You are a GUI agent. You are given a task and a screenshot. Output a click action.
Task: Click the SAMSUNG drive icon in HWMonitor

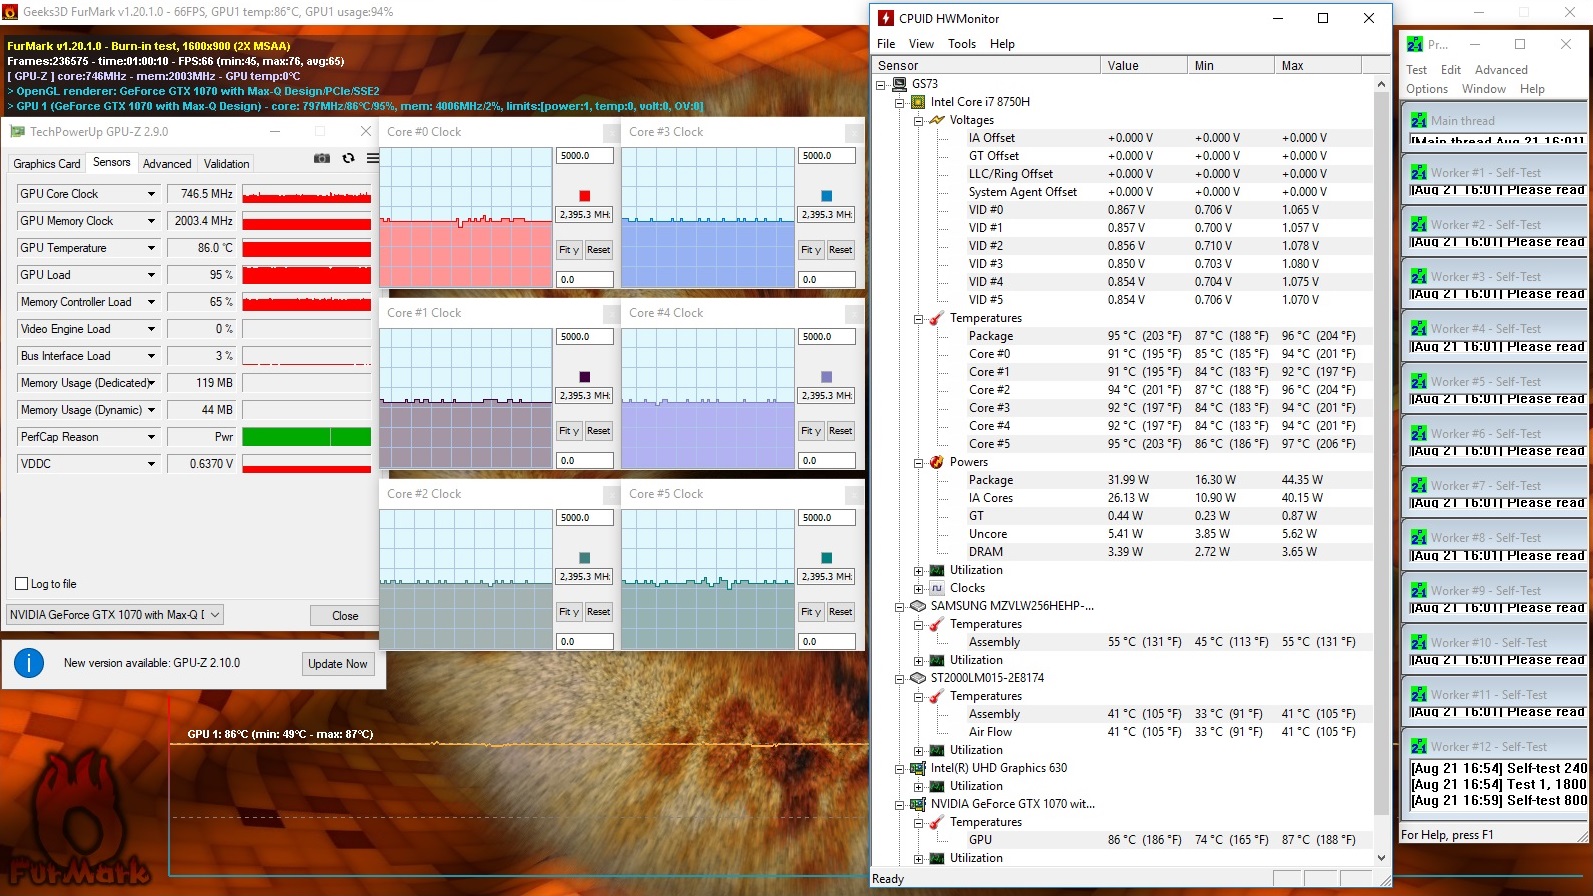point(918,606)
